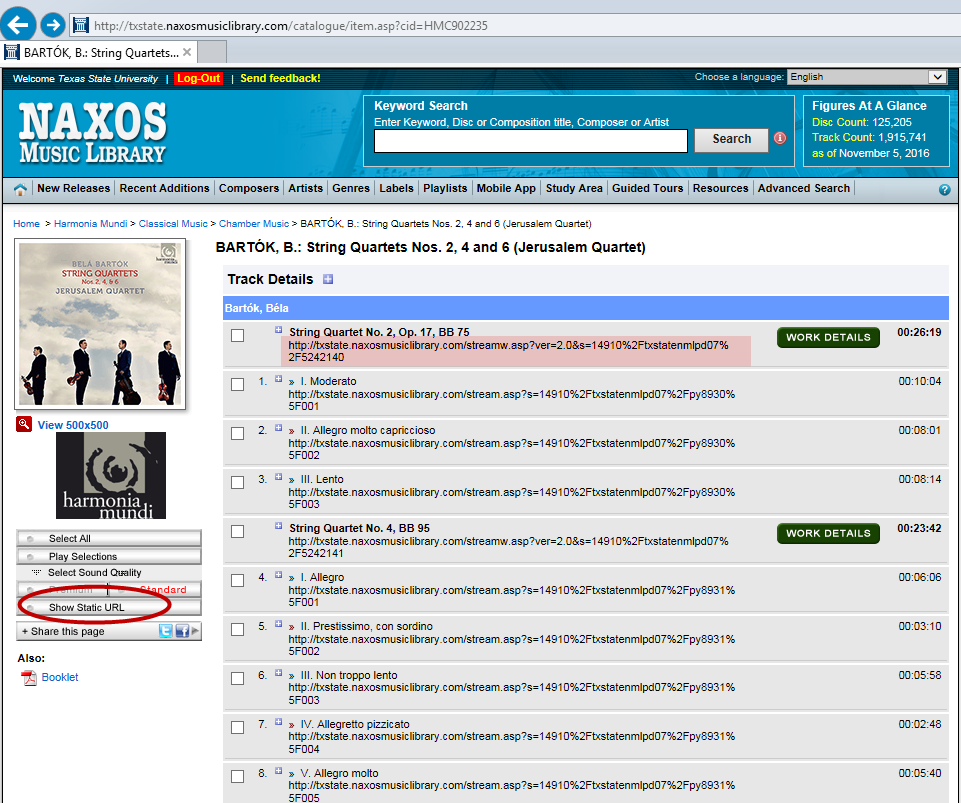Close the BARTÓK String Quartets browser tab

(x=187, y=52)
